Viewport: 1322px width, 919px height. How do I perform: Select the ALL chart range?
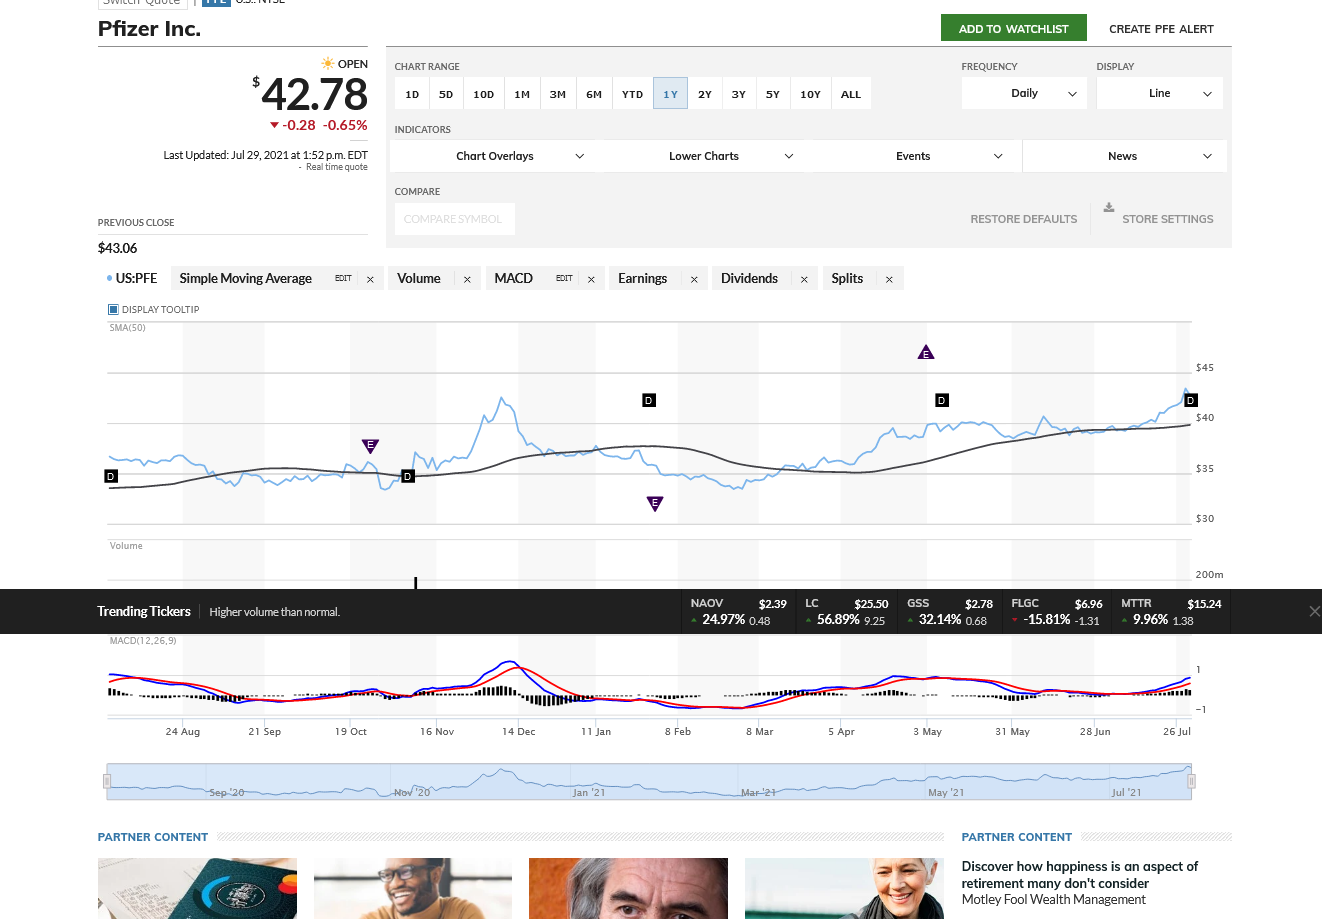(x=851, y=94)
